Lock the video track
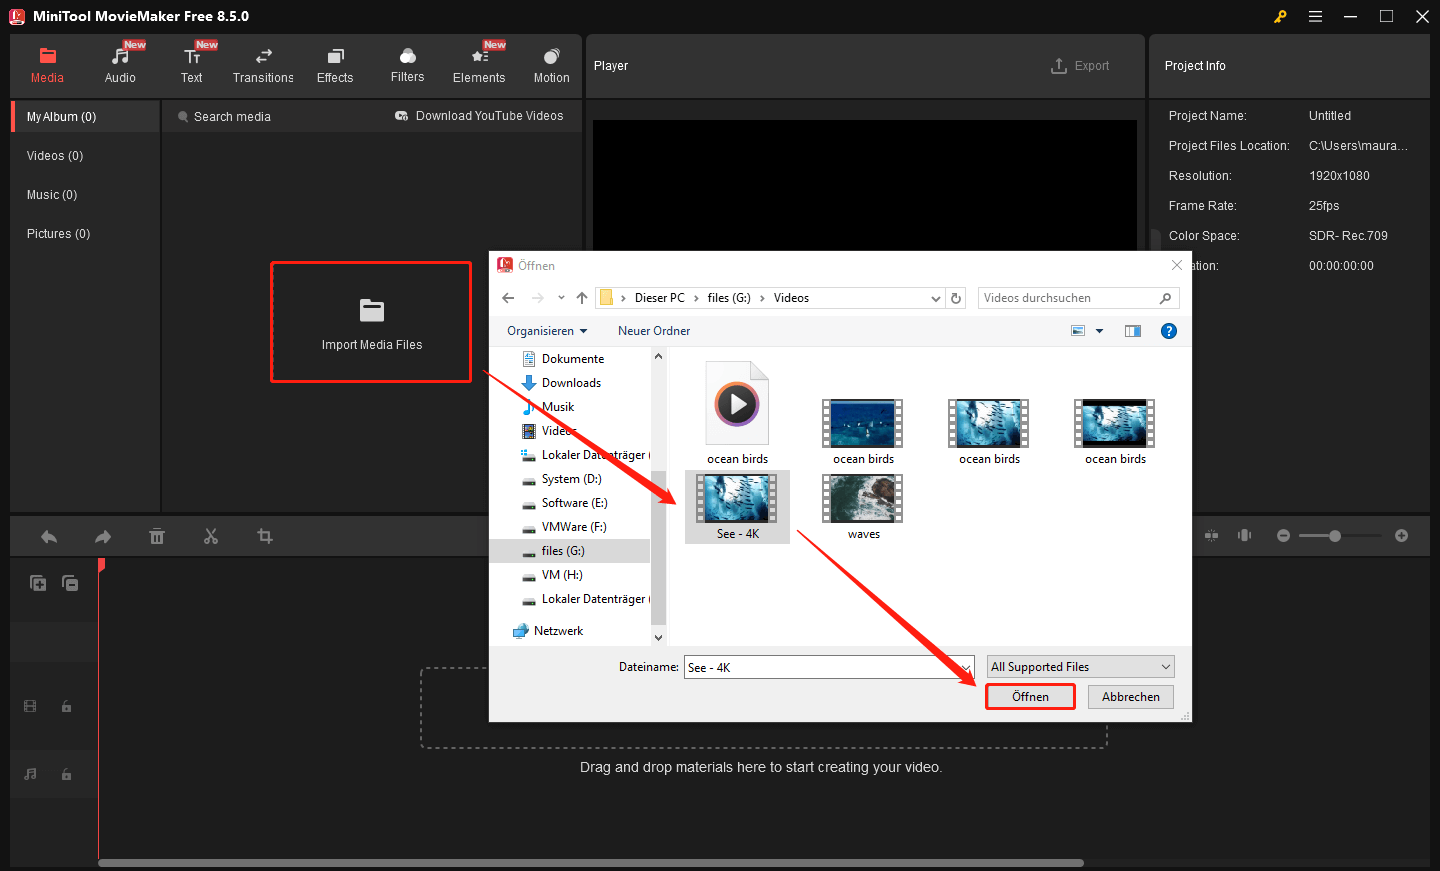The image size is (1440, 871). coord(66,706)
